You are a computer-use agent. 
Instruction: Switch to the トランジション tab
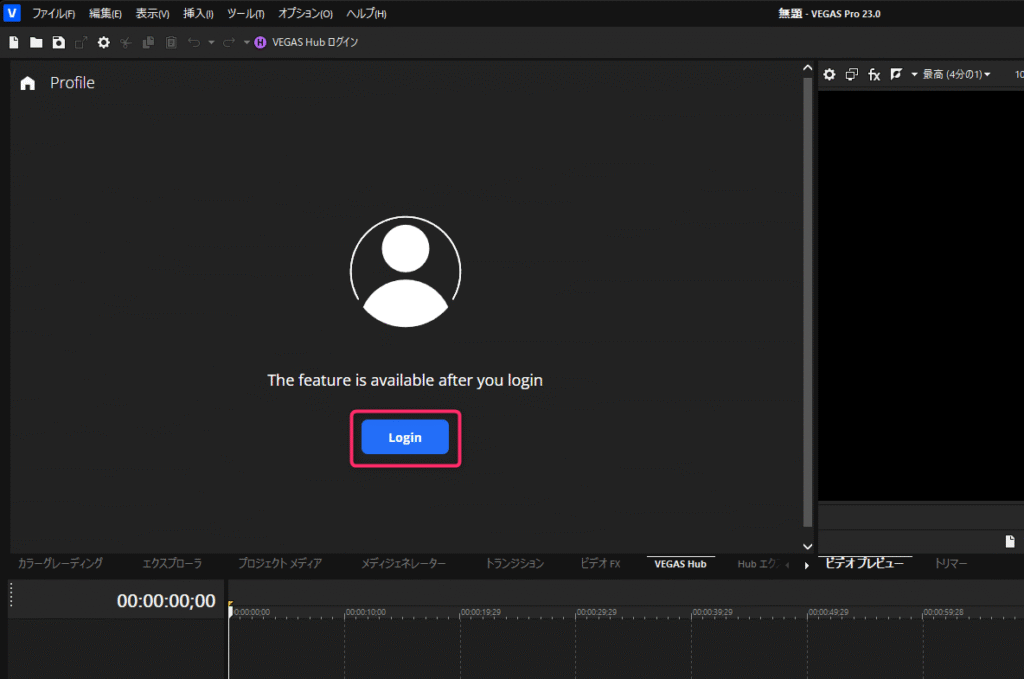tap(514, 564)
